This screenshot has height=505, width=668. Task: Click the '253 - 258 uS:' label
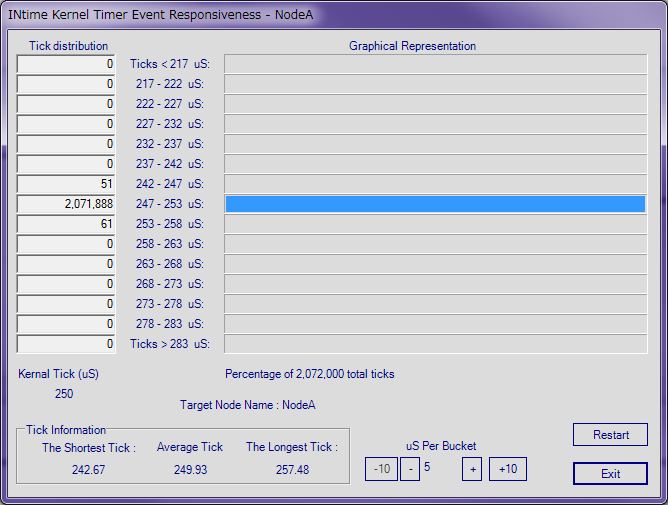170,224
